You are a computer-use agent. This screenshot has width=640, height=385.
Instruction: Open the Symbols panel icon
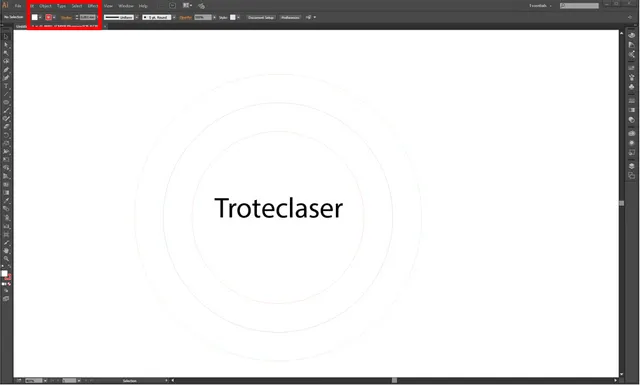631,87
